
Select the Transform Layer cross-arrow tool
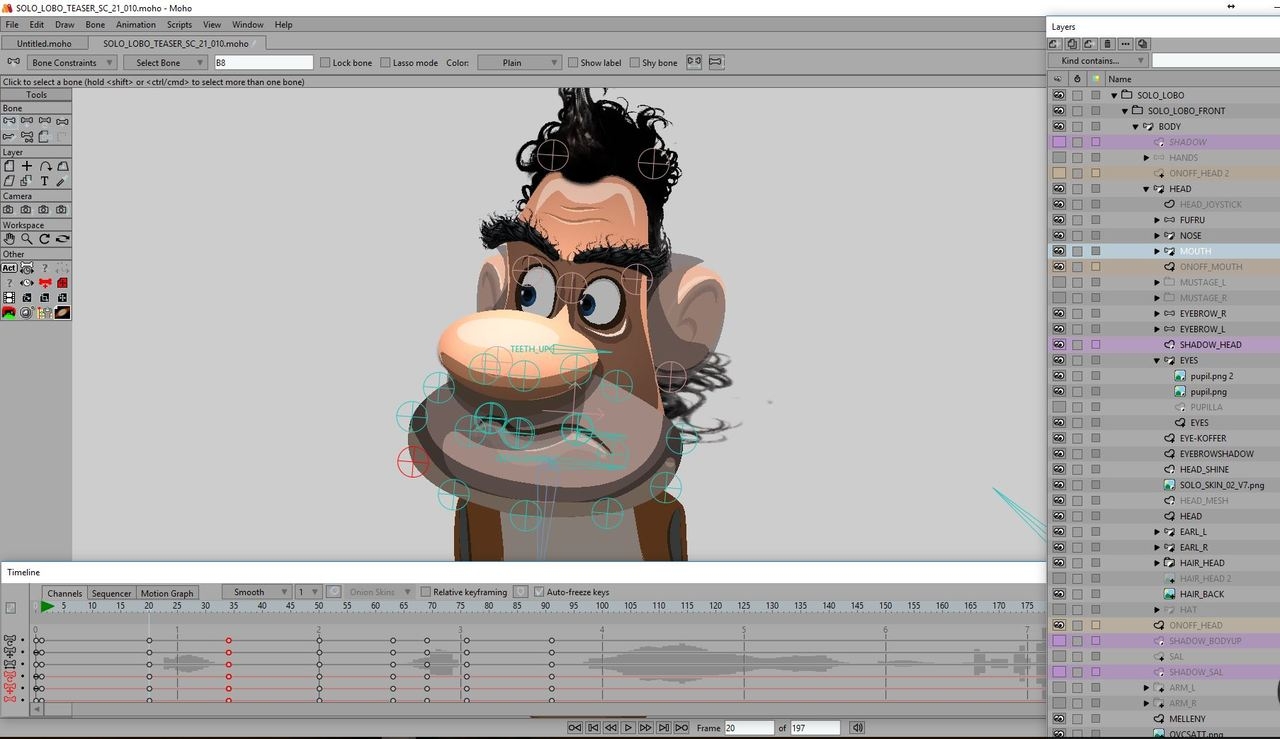coord(27,166)
